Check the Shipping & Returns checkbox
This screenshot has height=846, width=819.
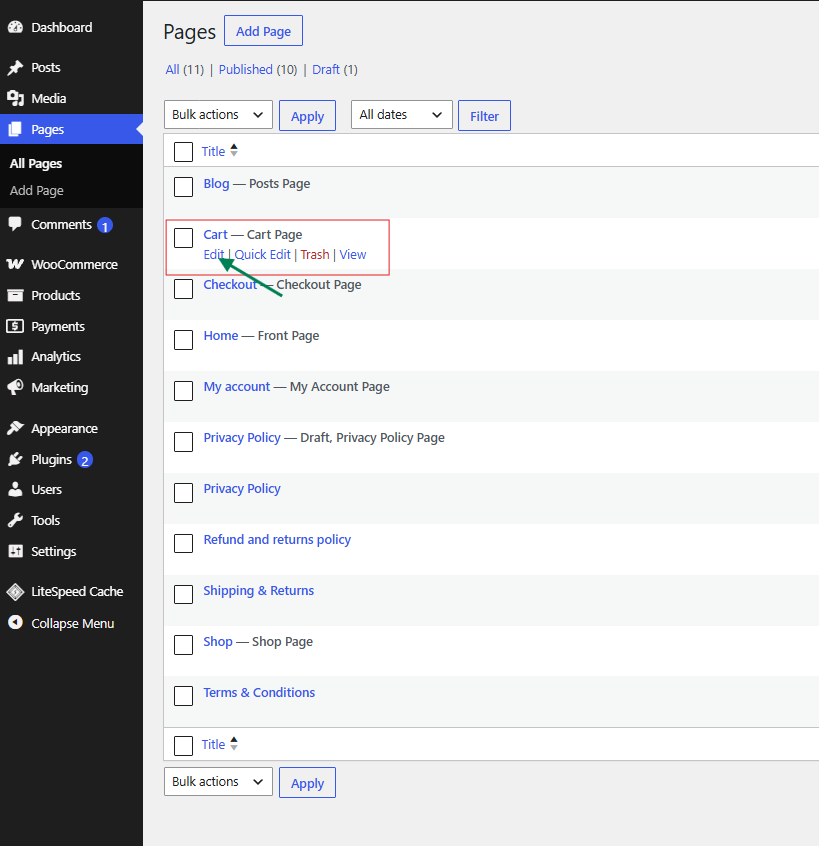tap(183, 594)
